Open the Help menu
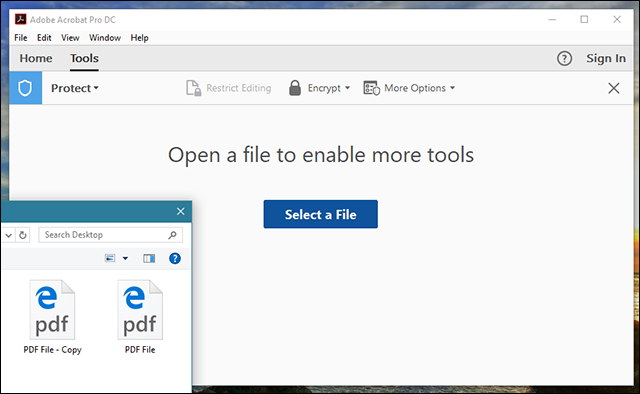The image size is (640, 394). (140, 38)
